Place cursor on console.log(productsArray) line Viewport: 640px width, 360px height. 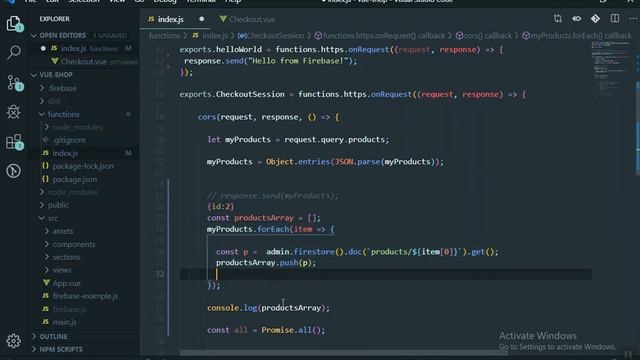click(x=268, y=308)
